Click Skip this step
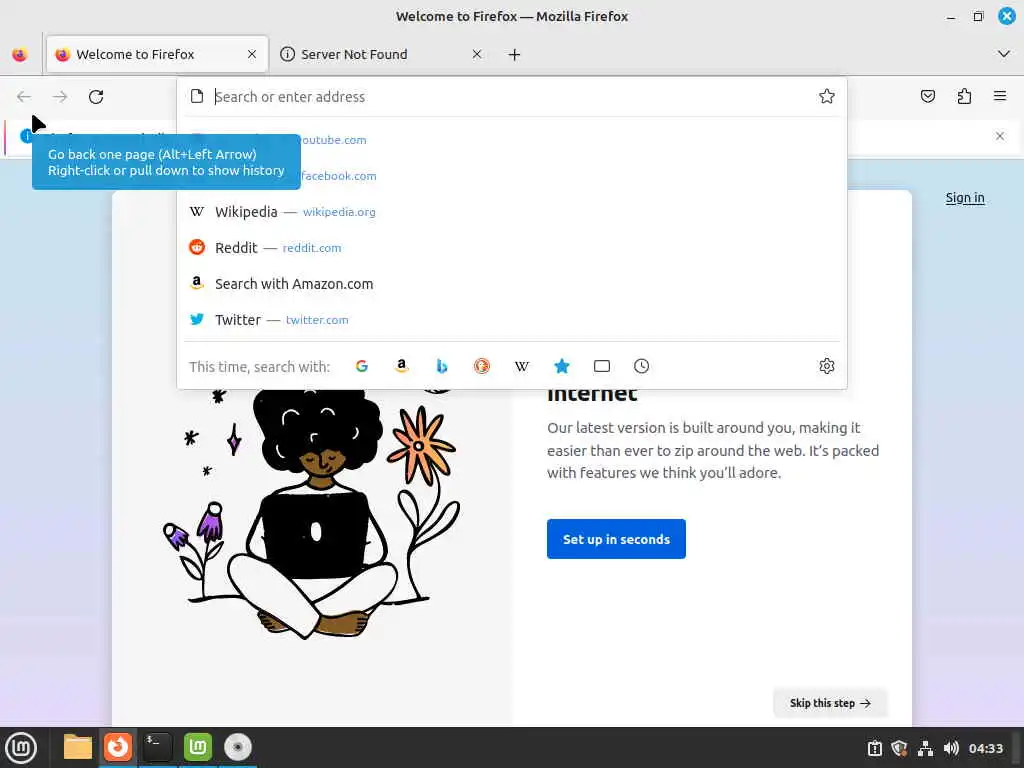 pos(830,703)
